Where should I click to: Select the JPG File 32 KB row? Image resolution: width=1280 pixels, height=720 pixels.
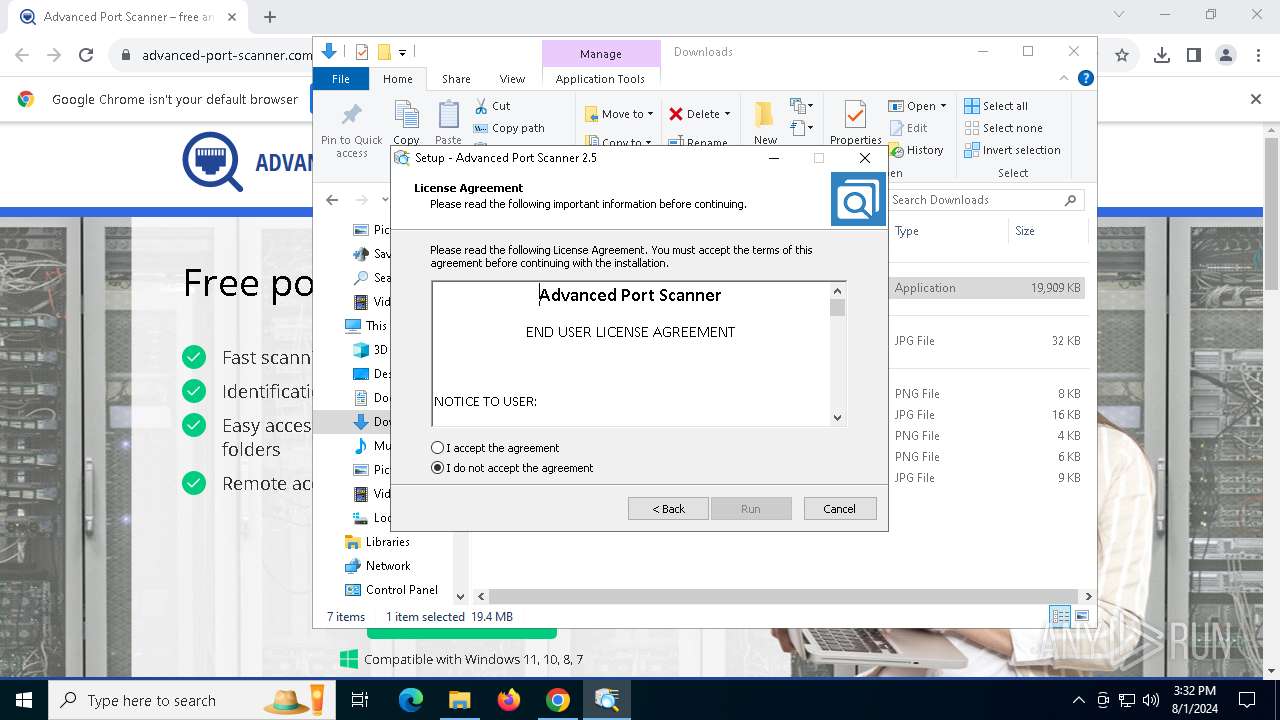pyautogui.click(x=988, y=341)
